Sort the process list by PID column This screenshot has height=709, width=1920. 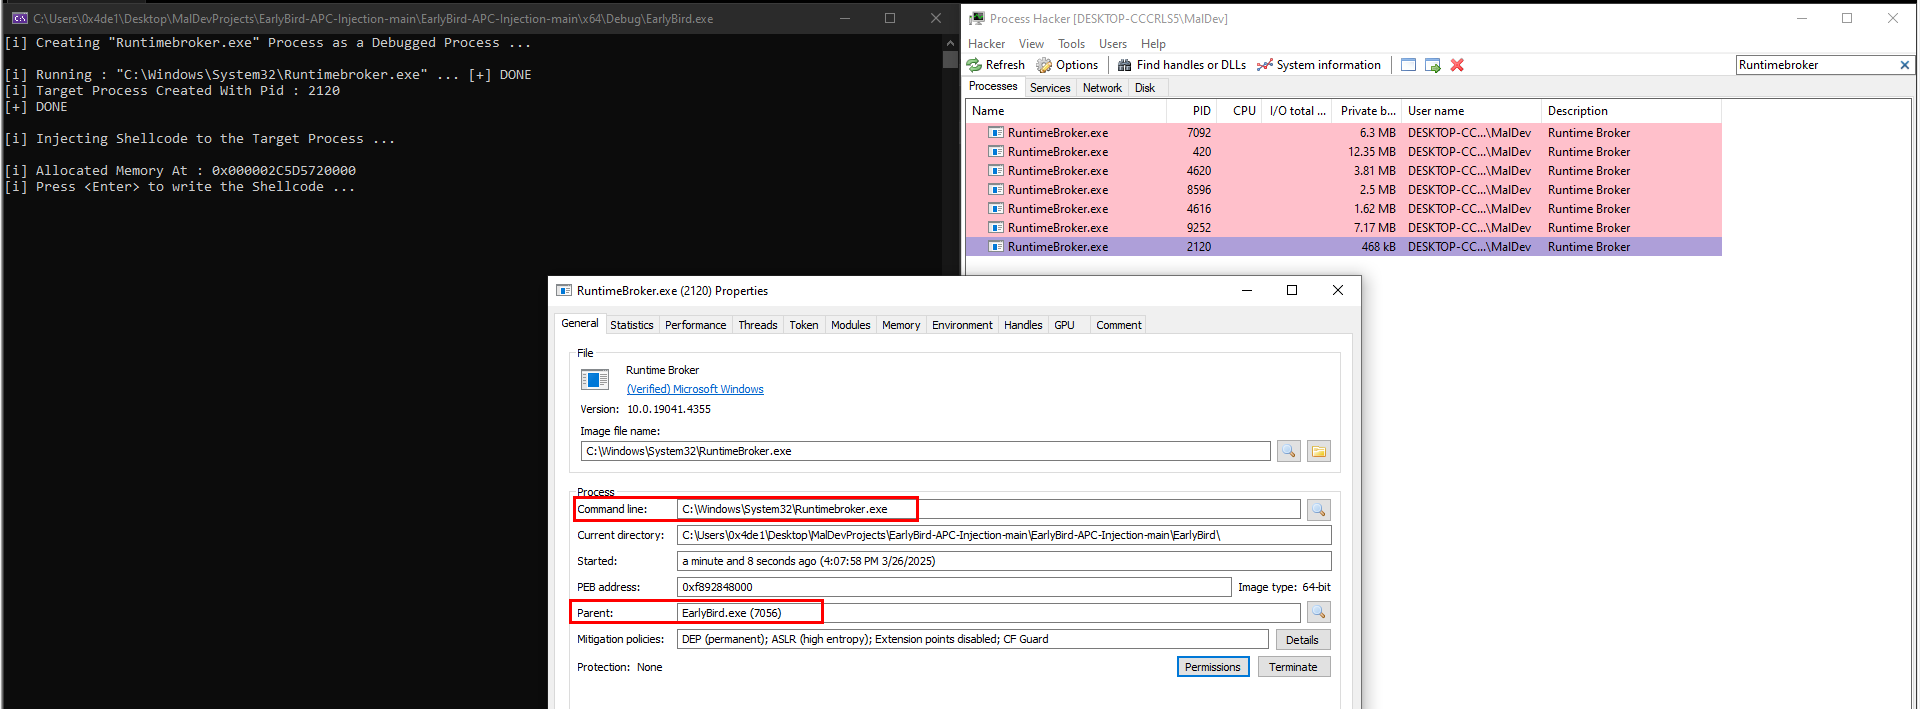point(1192,111)
